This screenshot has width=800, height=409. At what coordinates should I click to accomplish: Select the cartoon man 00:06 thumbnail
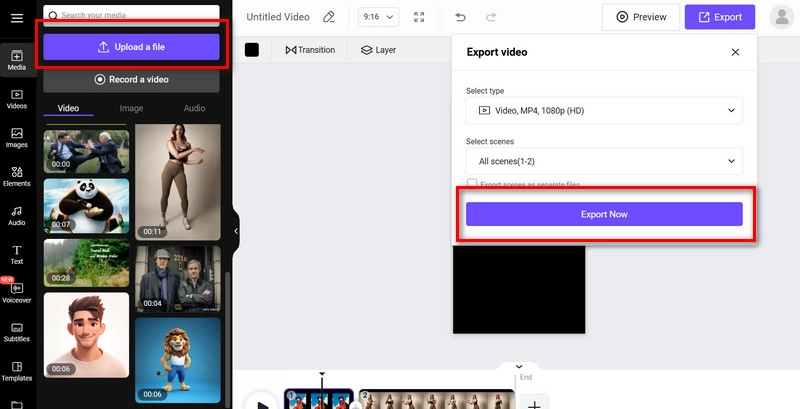86,335
